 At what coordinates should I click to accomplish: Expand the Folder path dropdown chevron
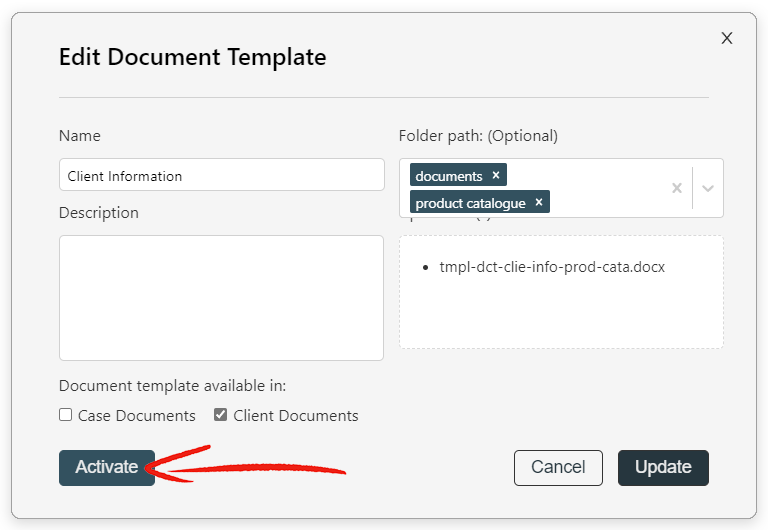[x=708, y=188]
